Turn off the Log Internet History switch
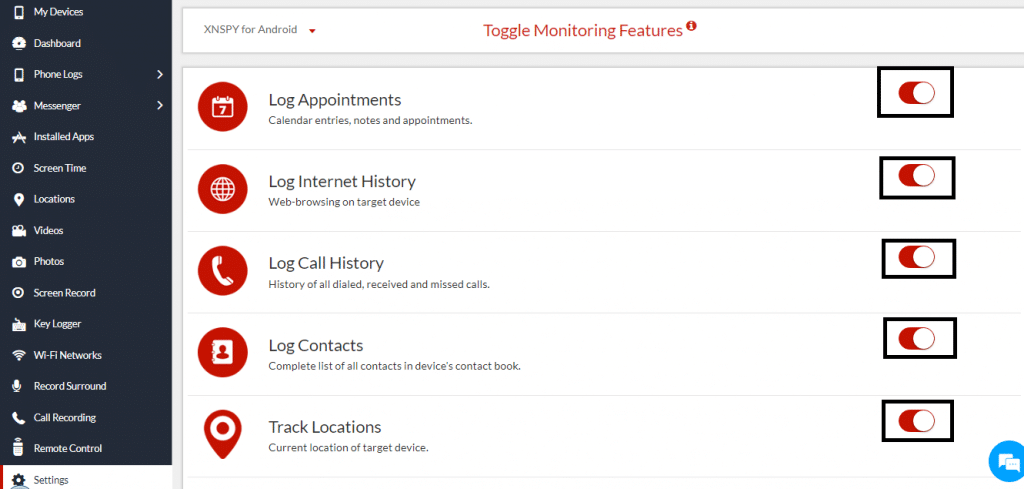This screenshot has width=1024, height=489. click(x=916, y=175)
